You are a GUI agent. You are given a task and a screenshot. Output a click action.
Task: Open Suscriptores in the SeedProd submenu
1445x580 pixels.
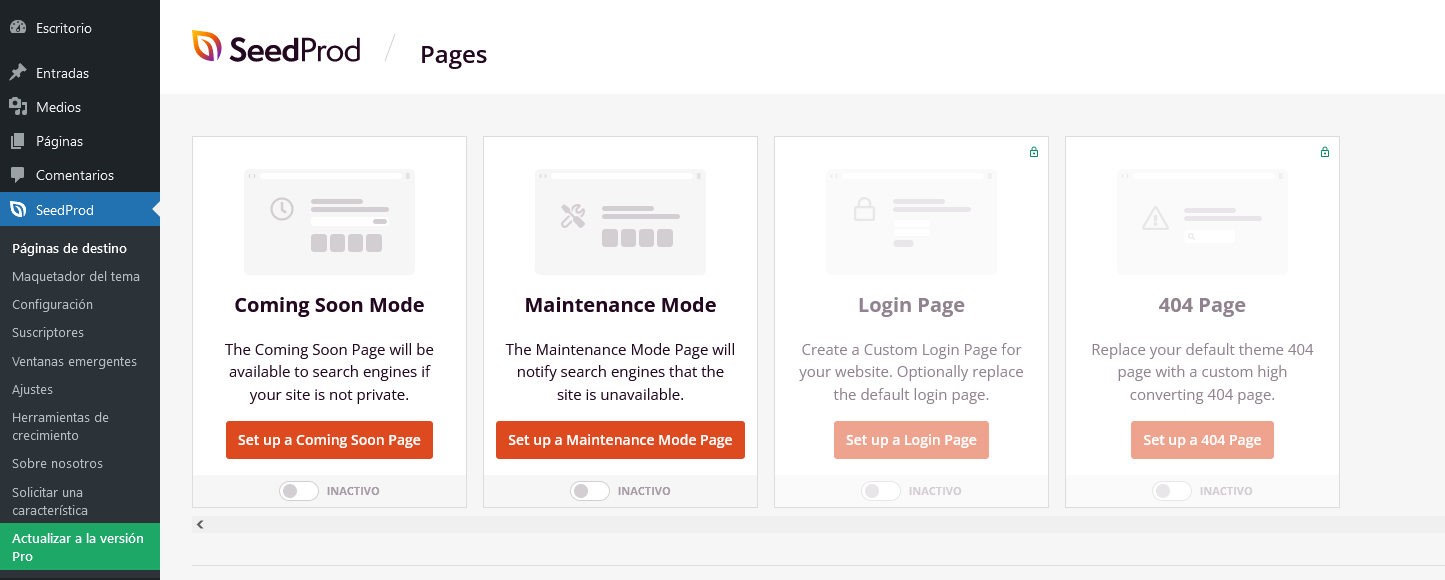coord(48,332)
